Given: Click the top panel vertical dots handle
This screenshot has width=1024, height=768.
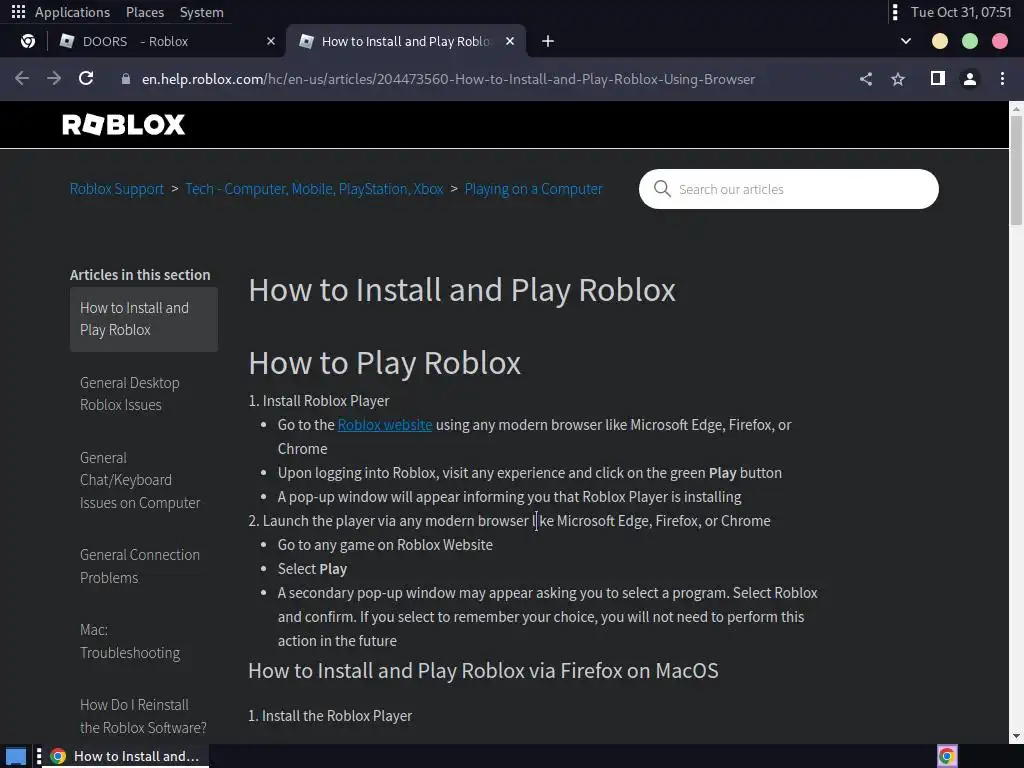Looking at the screenshot, I should coord(895,12).
